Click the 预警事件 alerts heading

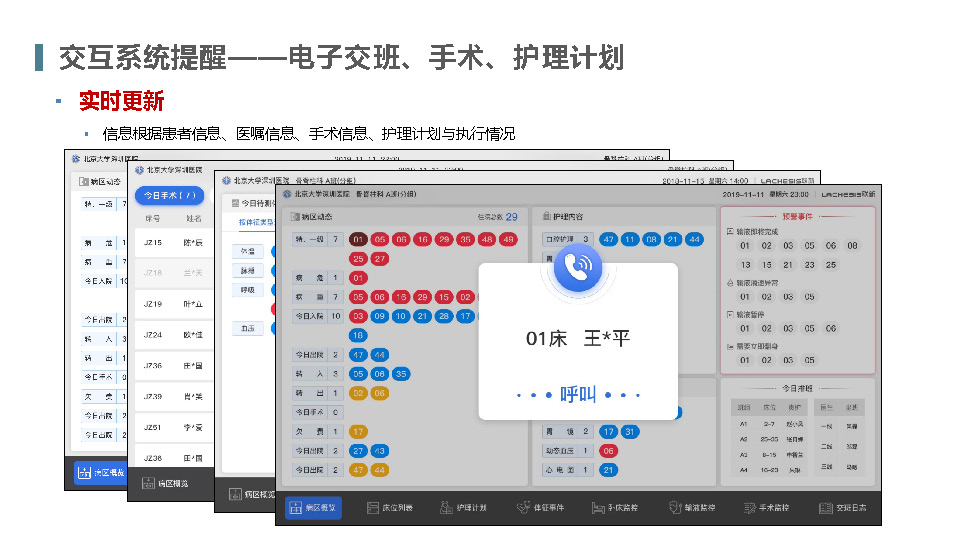797,216
